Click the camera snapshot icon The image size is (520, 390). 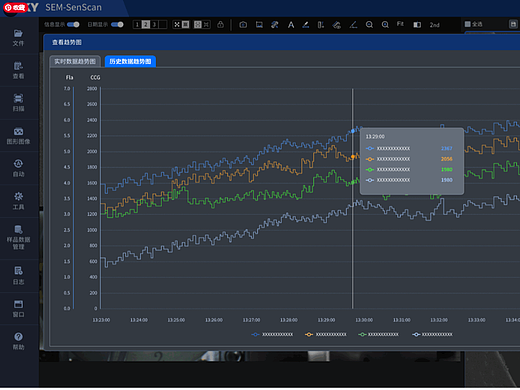pyautogui.click(x=243, y=25)
